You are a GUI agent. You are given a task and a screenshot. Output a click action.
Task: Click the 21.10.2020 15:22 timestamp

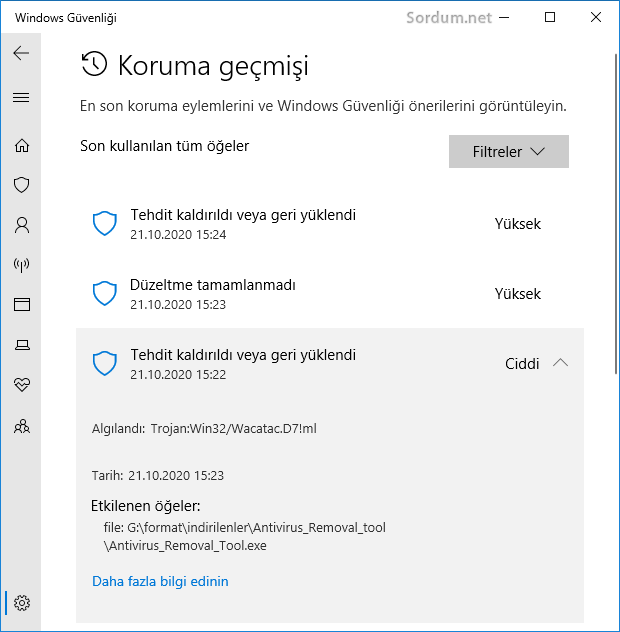pos(178,374)
